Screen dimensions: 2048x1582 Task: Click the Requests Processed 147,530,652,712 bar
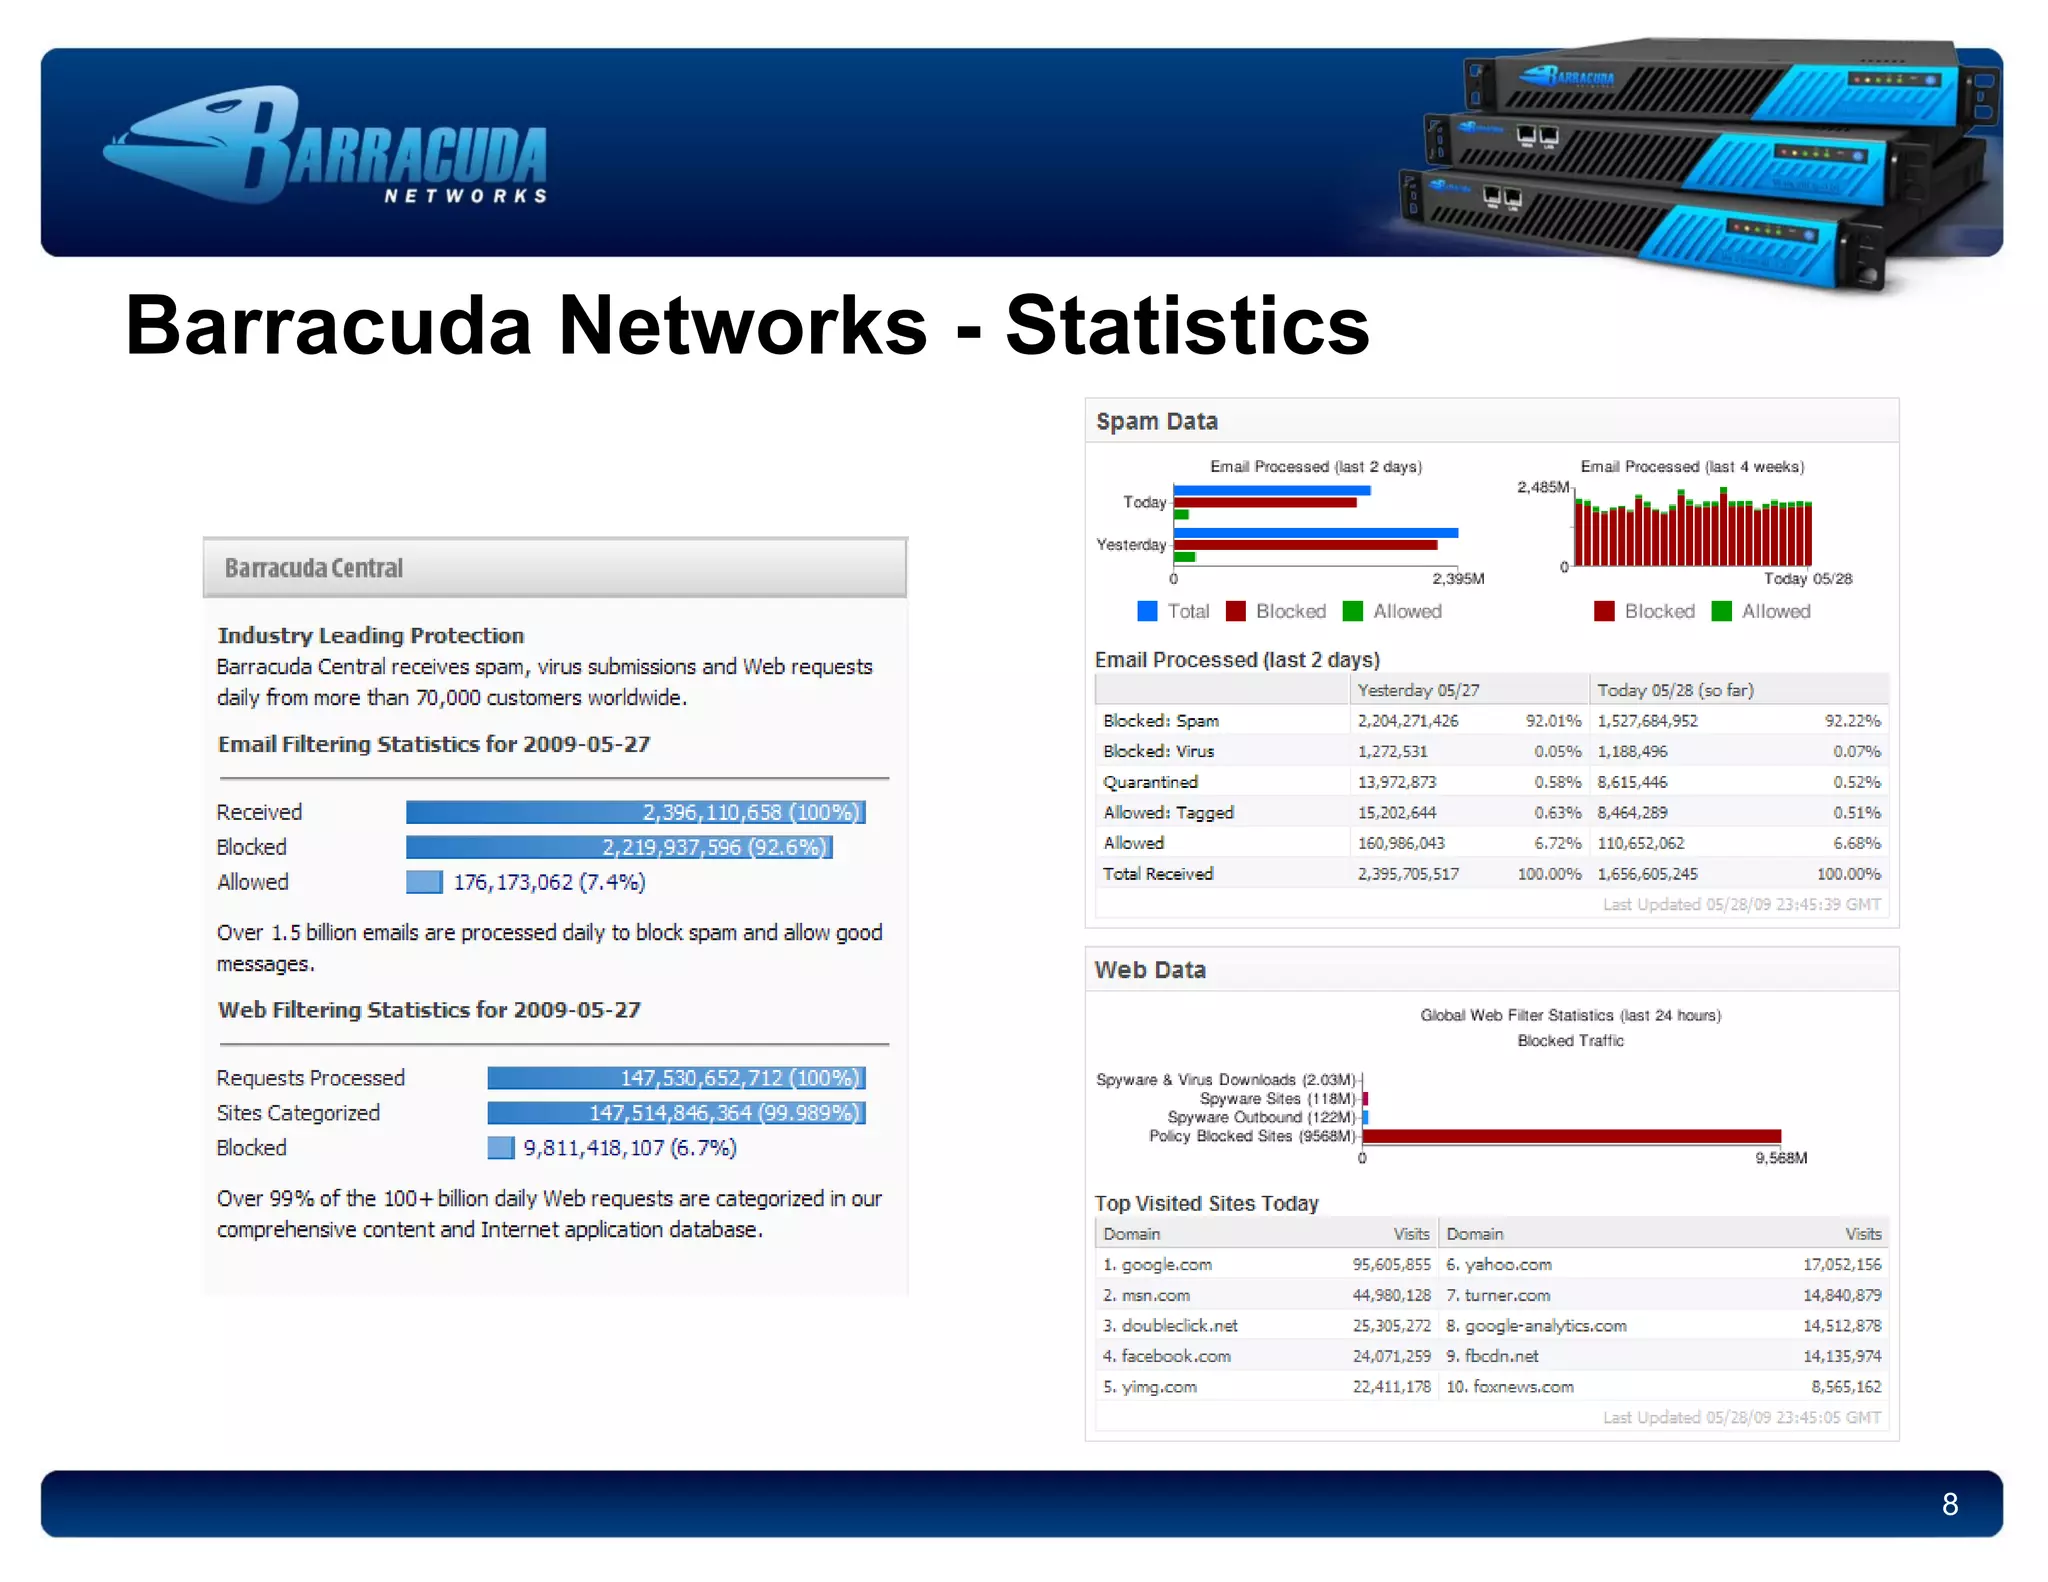[677, 1078]
